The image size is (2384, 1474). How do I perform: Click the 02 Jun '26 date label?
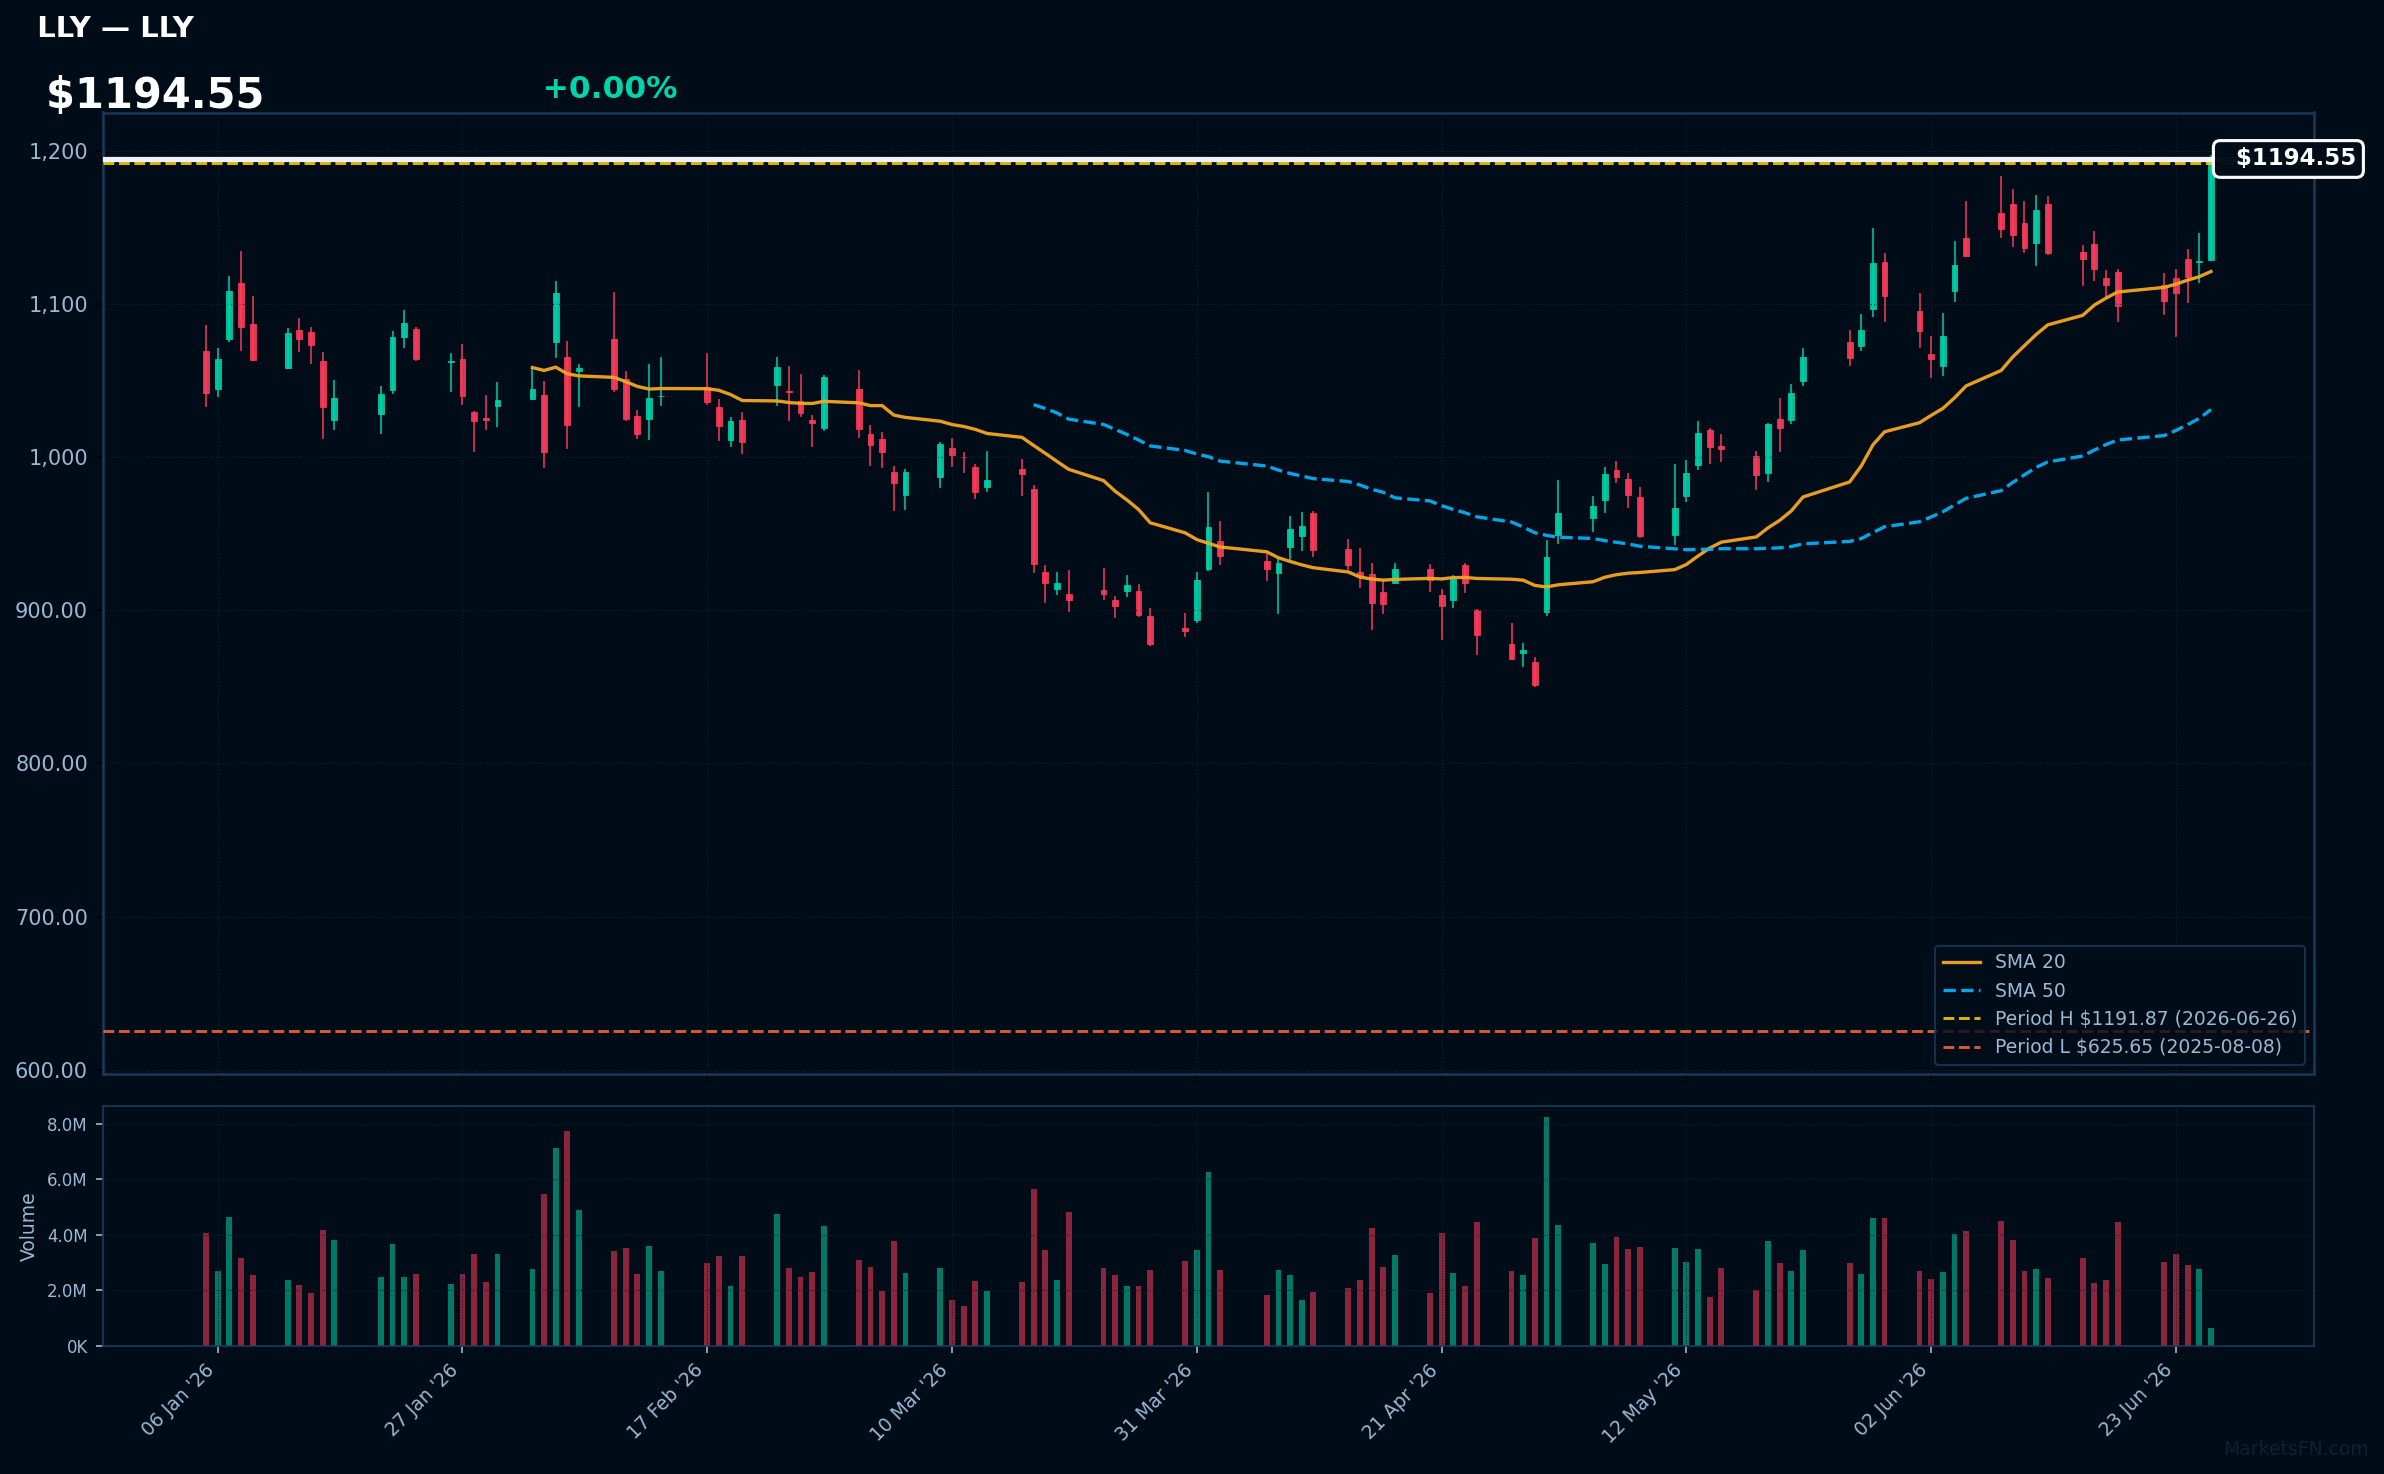[x=1890, y=1399]
